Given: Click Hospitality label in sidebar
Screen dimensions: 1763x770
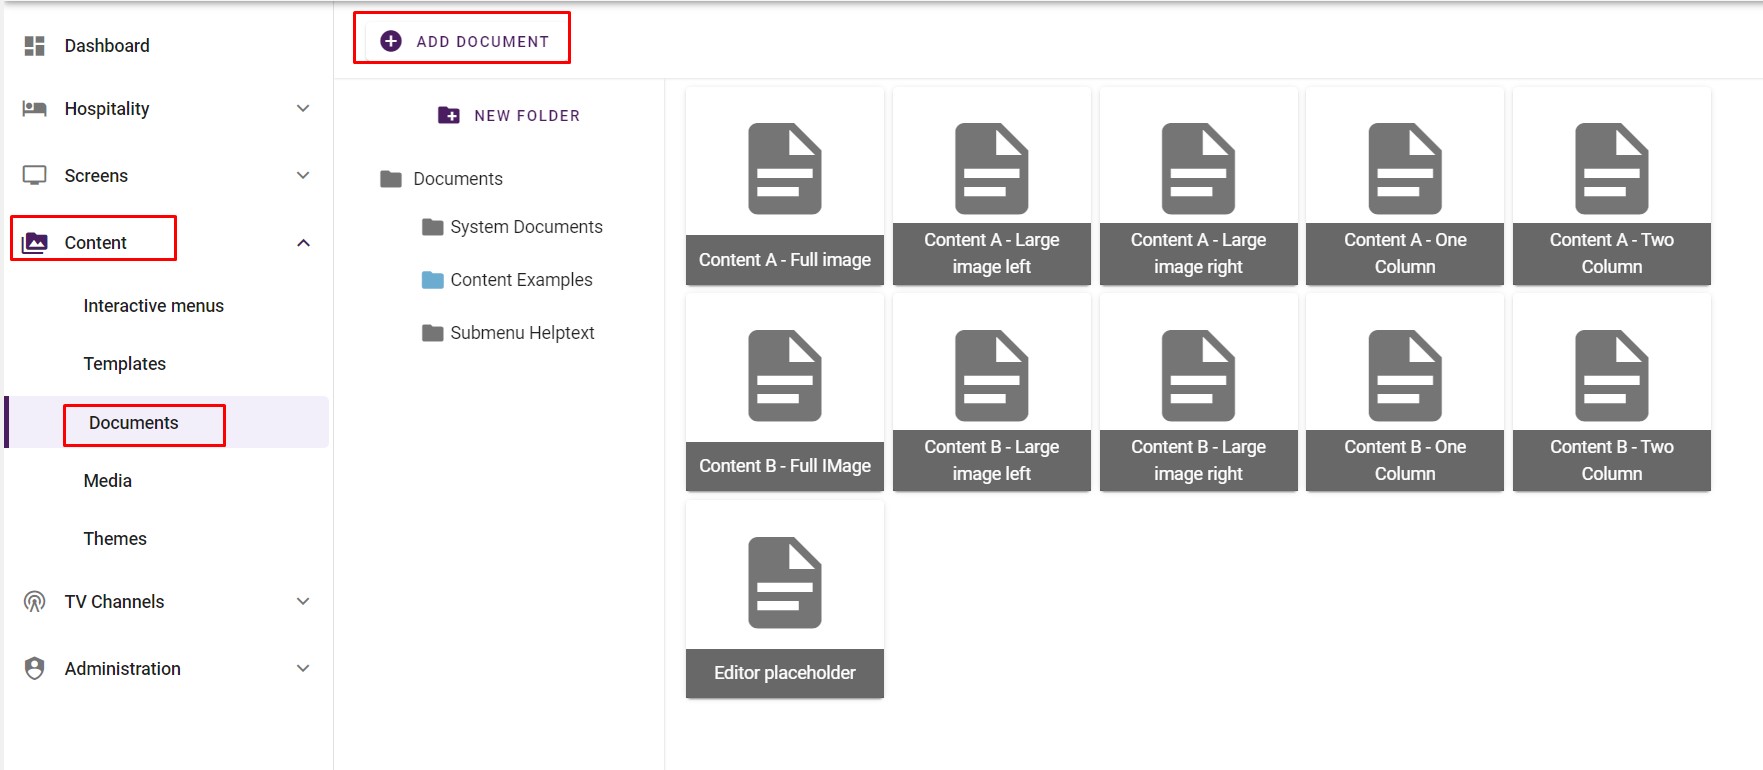Looking at the screenshot, I should (x=107, y=109).
